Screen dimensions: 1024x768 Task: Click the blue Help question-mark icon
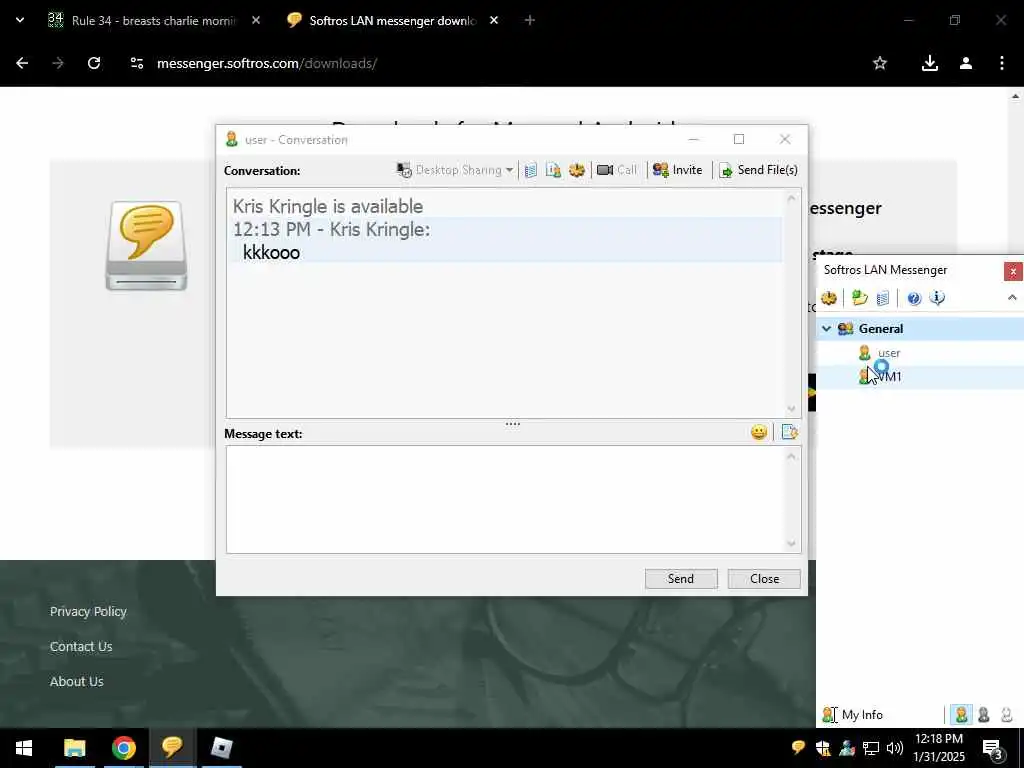coord(914,298)
